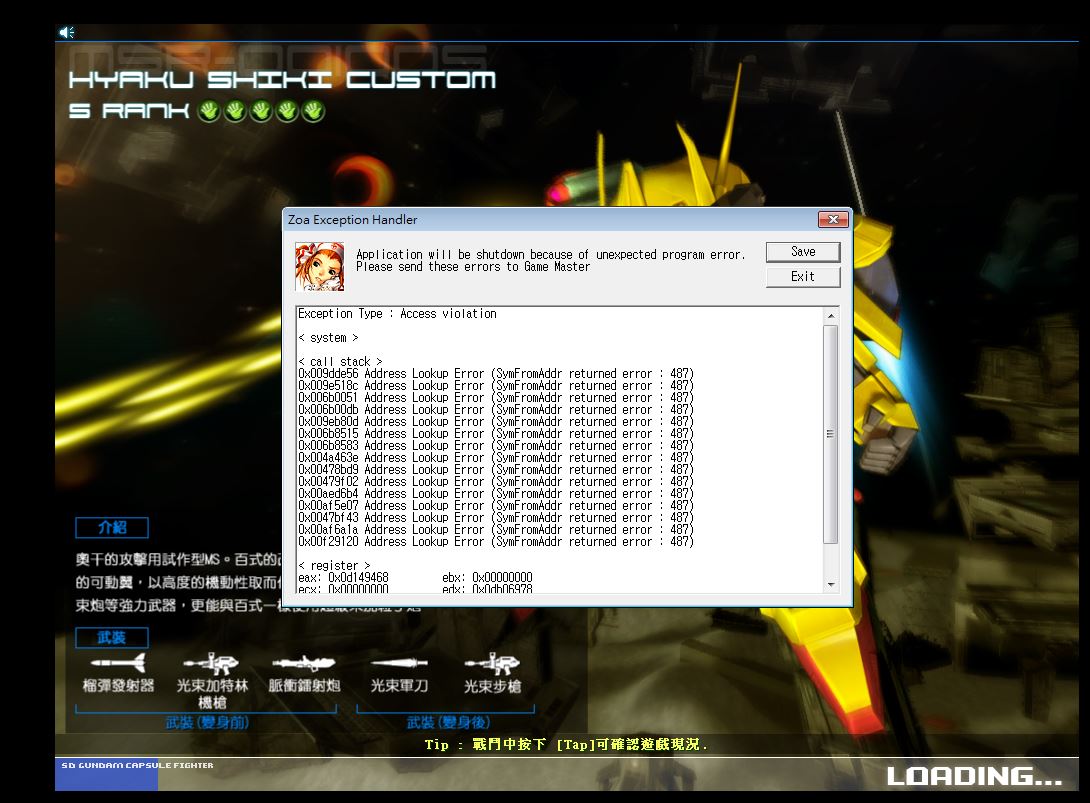The width and height of the screenshot is (1090, 803).
Task: Click the LOADING... text
Action: pyautogui.click(x=974, y=777)
